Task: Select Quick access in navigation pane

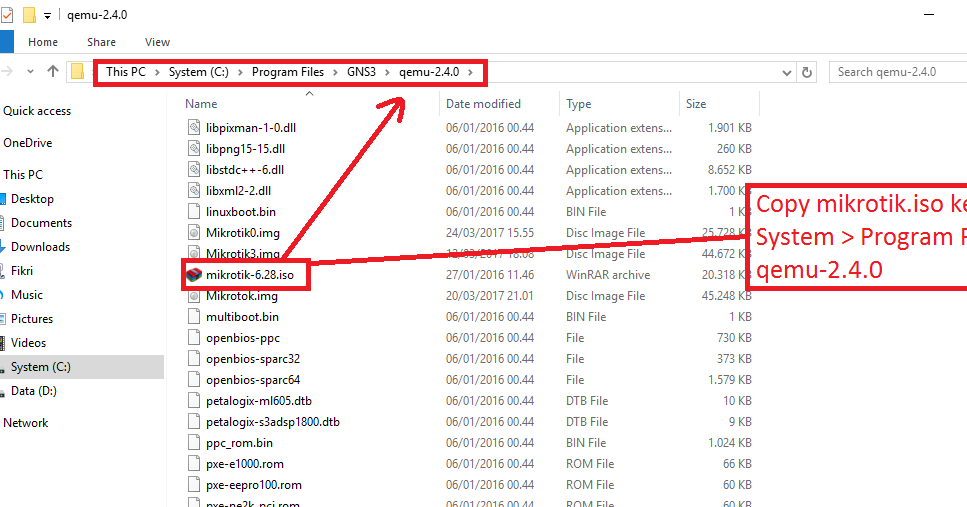Action: pyautogui.click(x=37, y=111)
